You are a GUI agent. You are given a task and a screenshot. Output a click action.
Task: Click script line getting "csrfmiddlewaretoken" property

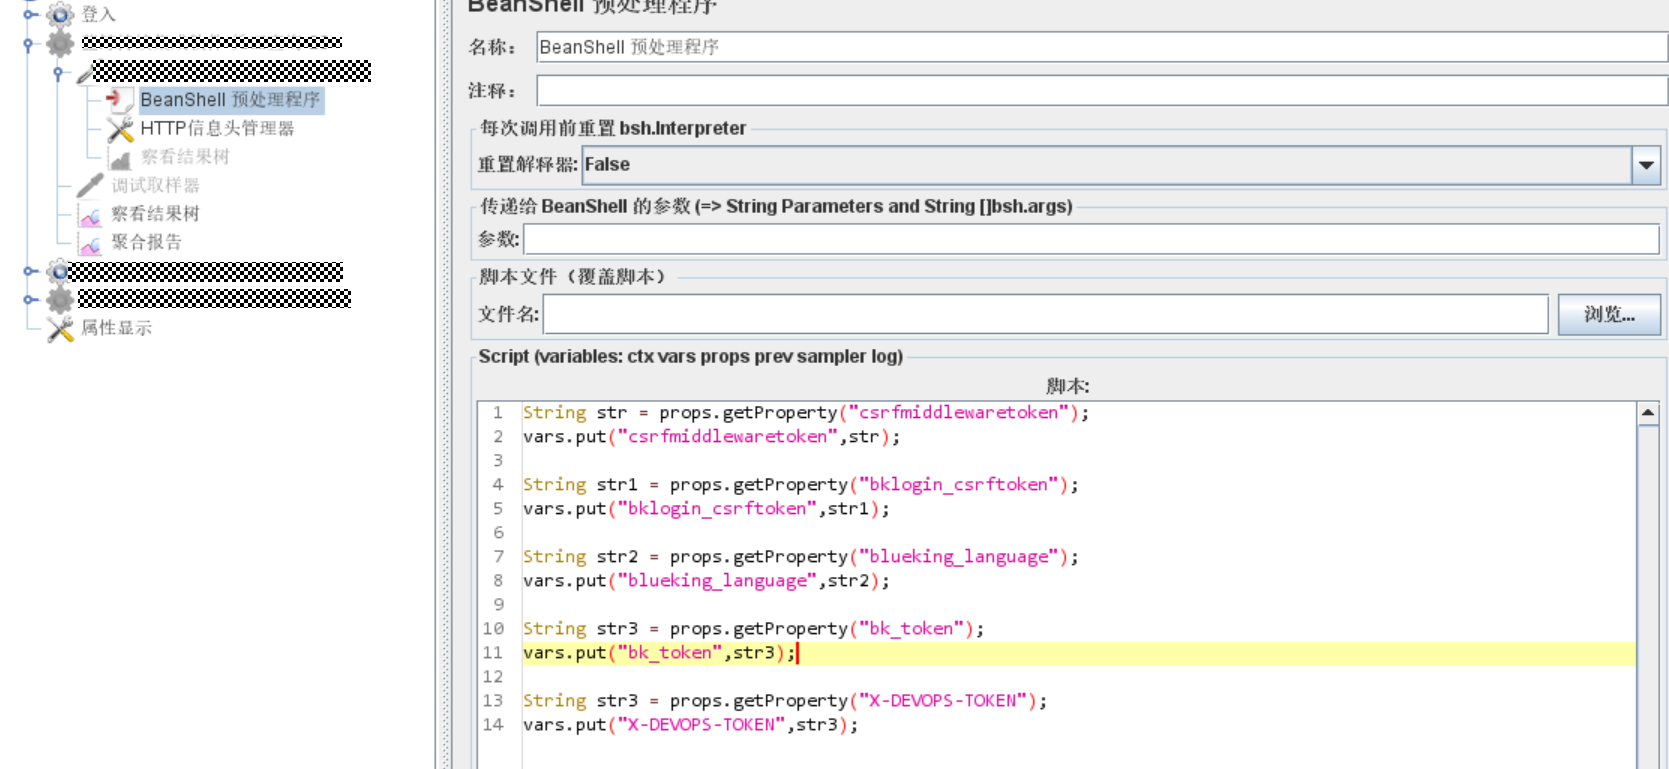pyautogui.click(x=806, y=412)
